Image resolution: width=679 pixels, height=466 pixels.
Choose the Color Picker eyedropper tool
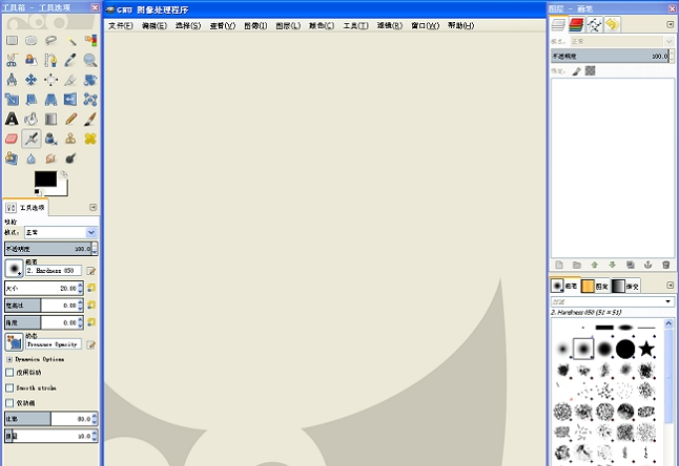click(x=71, y=60)
